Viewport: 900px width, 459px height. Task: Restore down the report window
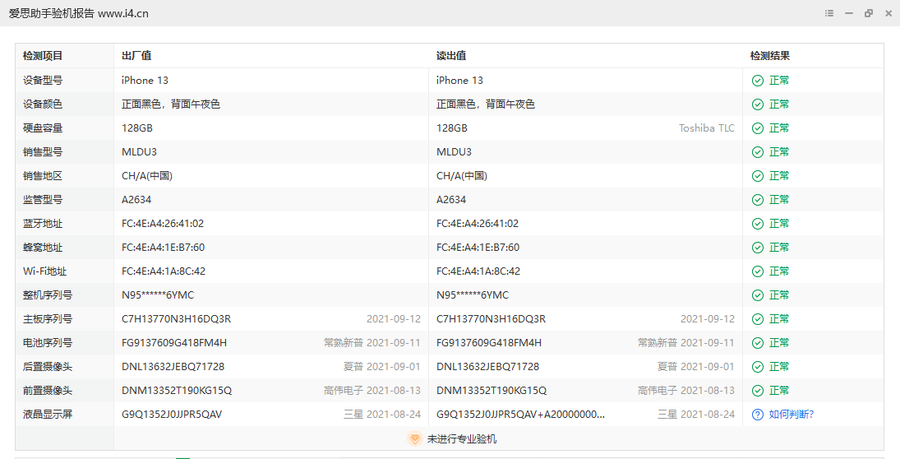point(868,13)
